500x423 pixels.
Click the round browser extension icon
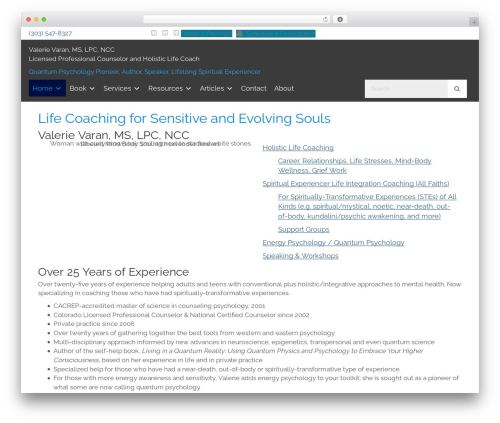click(x=340, y=19)
